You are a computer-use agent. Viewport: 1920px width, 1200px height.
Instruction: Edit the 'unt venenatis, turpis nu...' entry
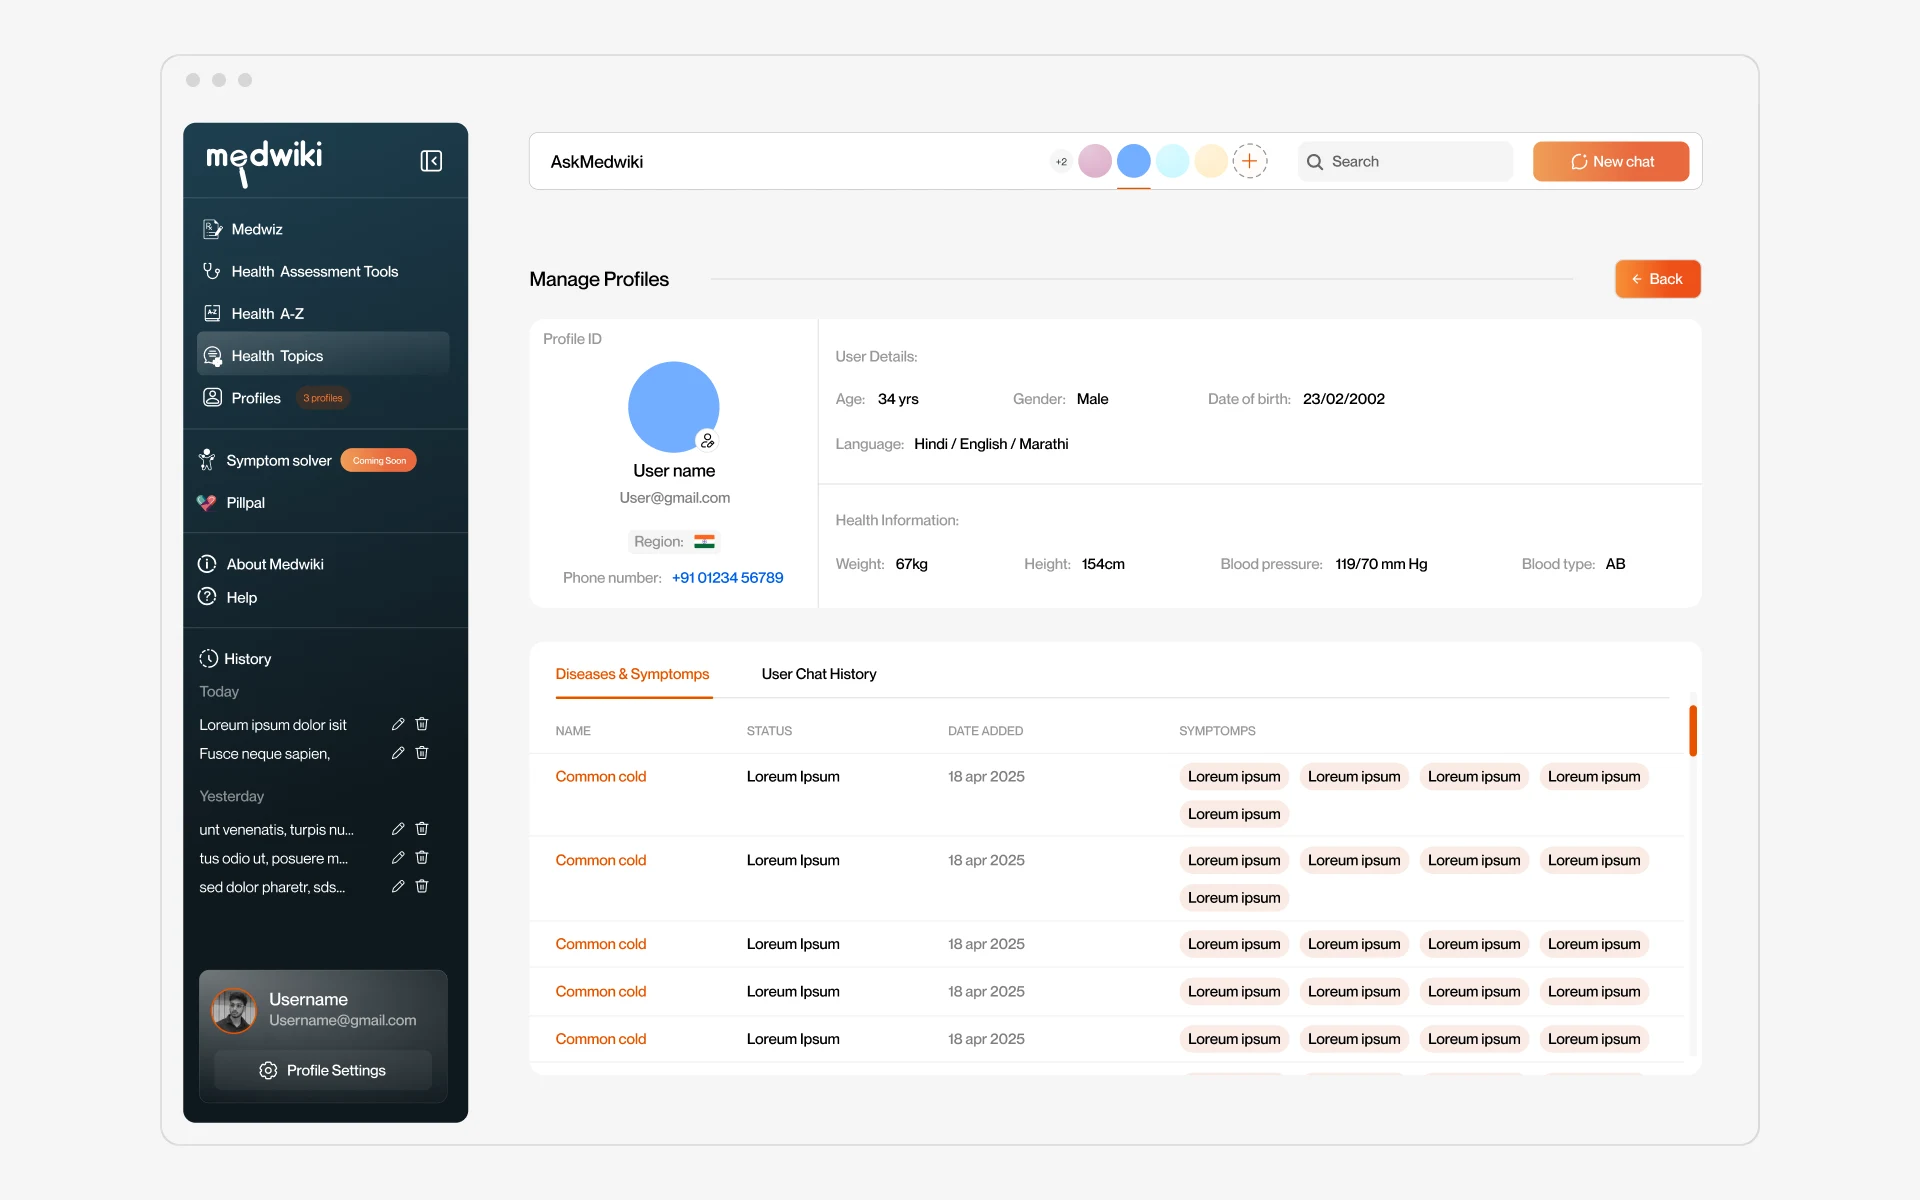click(x=398, y=829)
